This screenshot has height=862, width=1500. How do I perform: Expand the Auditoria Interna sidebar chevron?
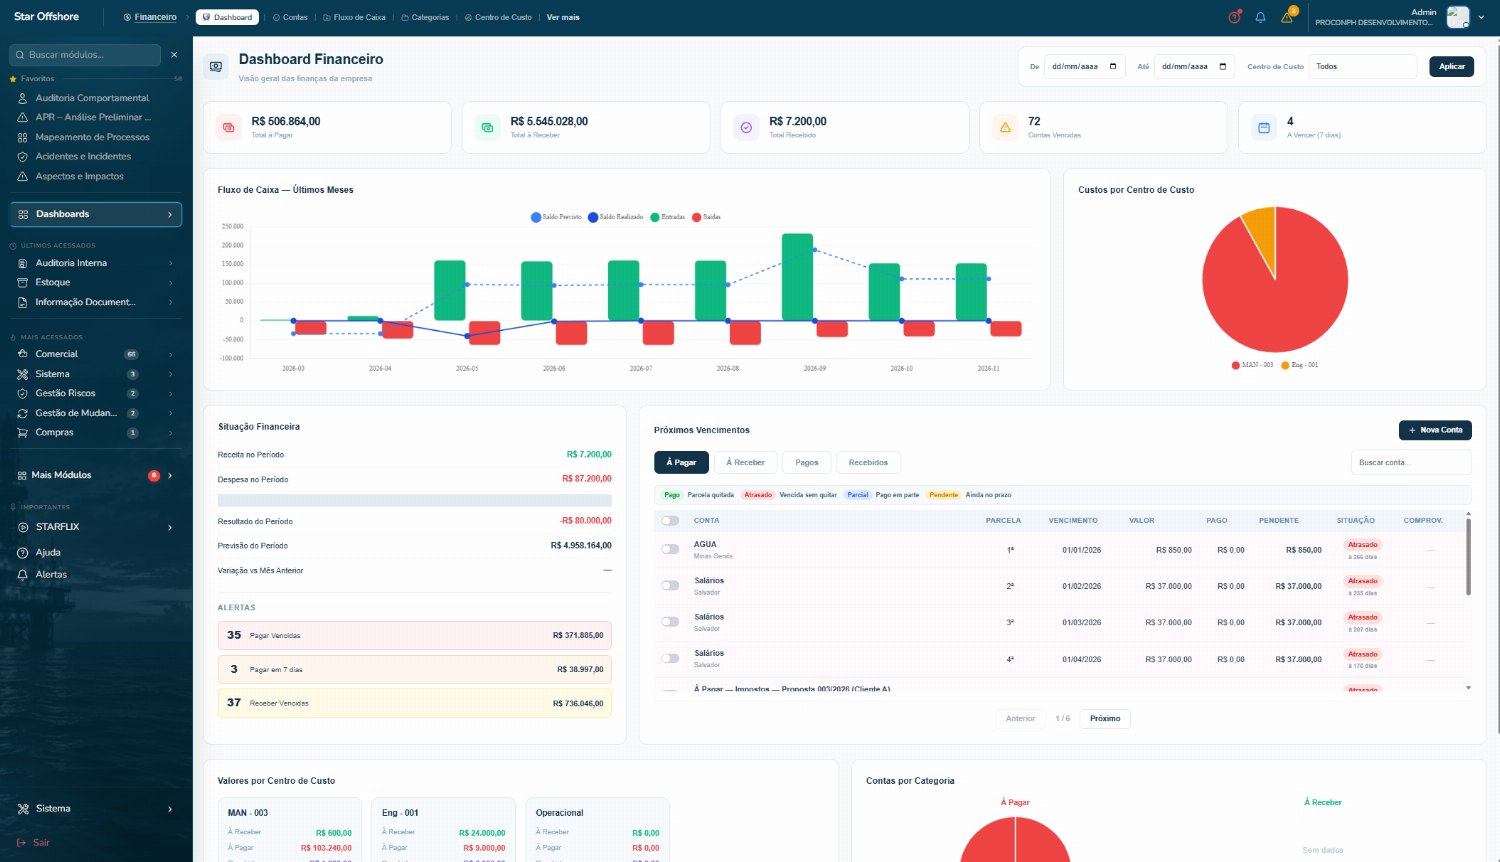(x=171, y=264)
